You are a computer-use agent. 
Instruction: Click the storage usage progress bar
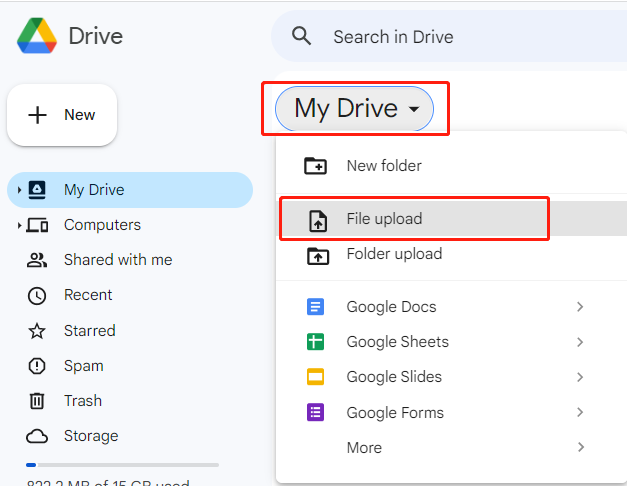(x=122, y=465)
